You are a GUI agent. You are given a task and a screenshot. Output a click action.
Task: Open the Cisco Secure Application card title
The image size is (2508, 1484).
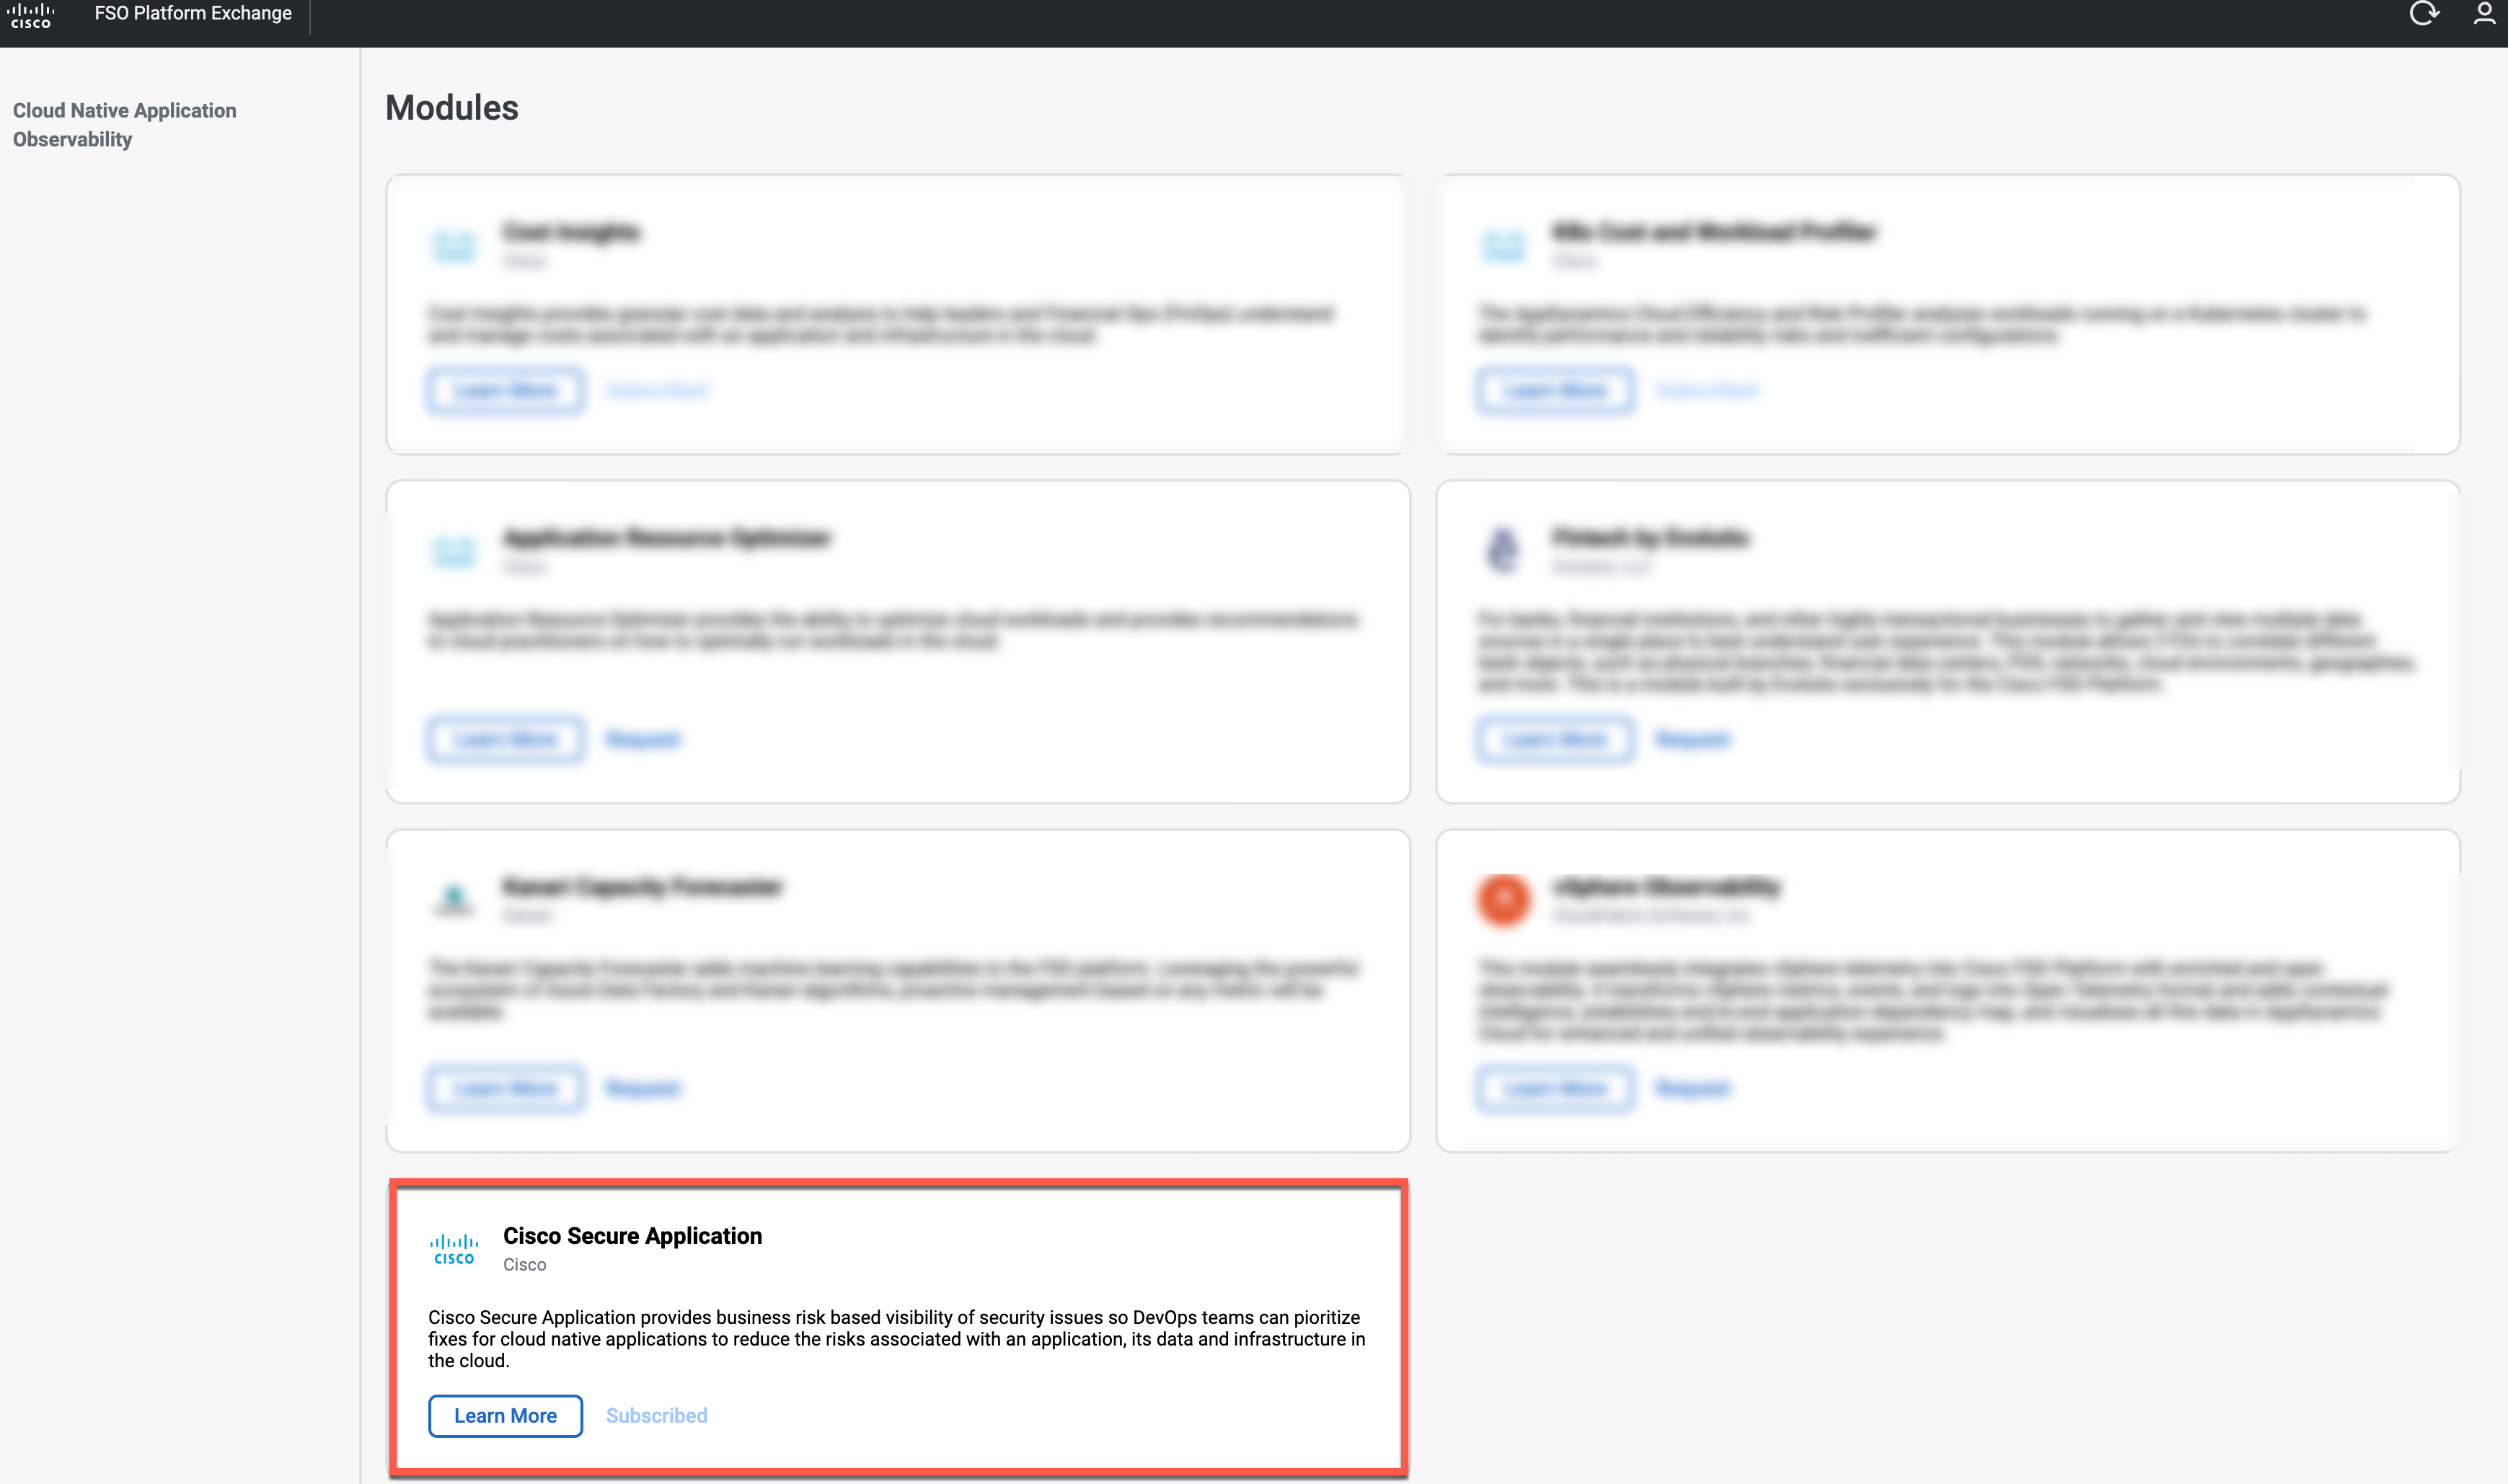pos(632,1236)
